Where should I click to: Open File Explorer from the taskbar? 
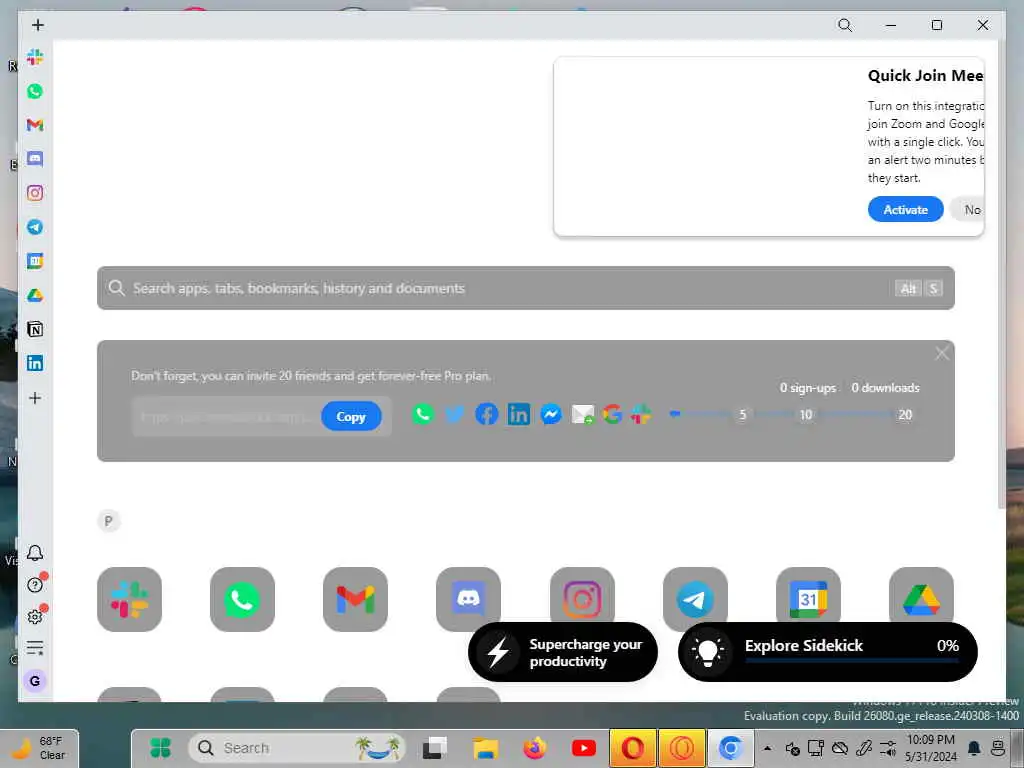[x=486, y=748]
